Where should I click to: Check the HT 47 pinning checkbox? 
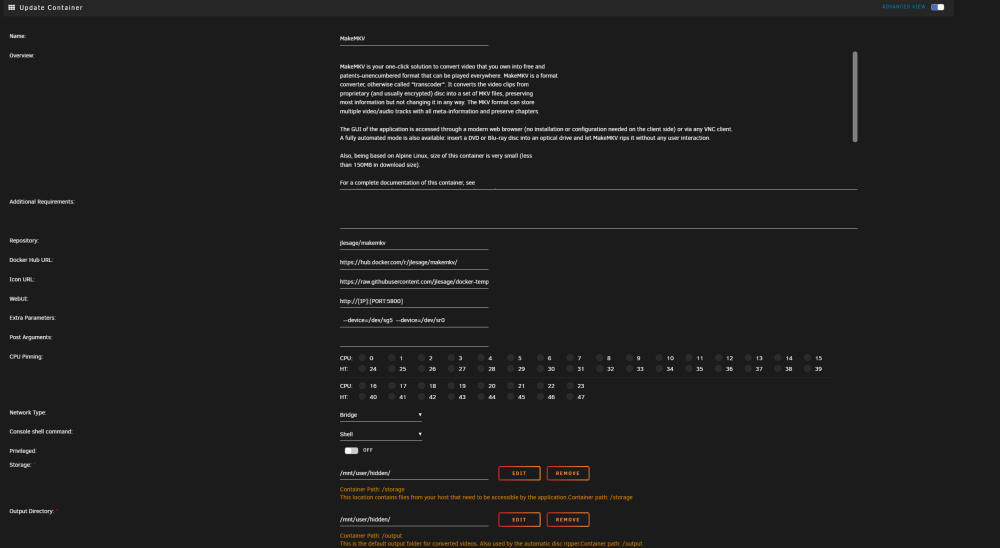[570, 397]
